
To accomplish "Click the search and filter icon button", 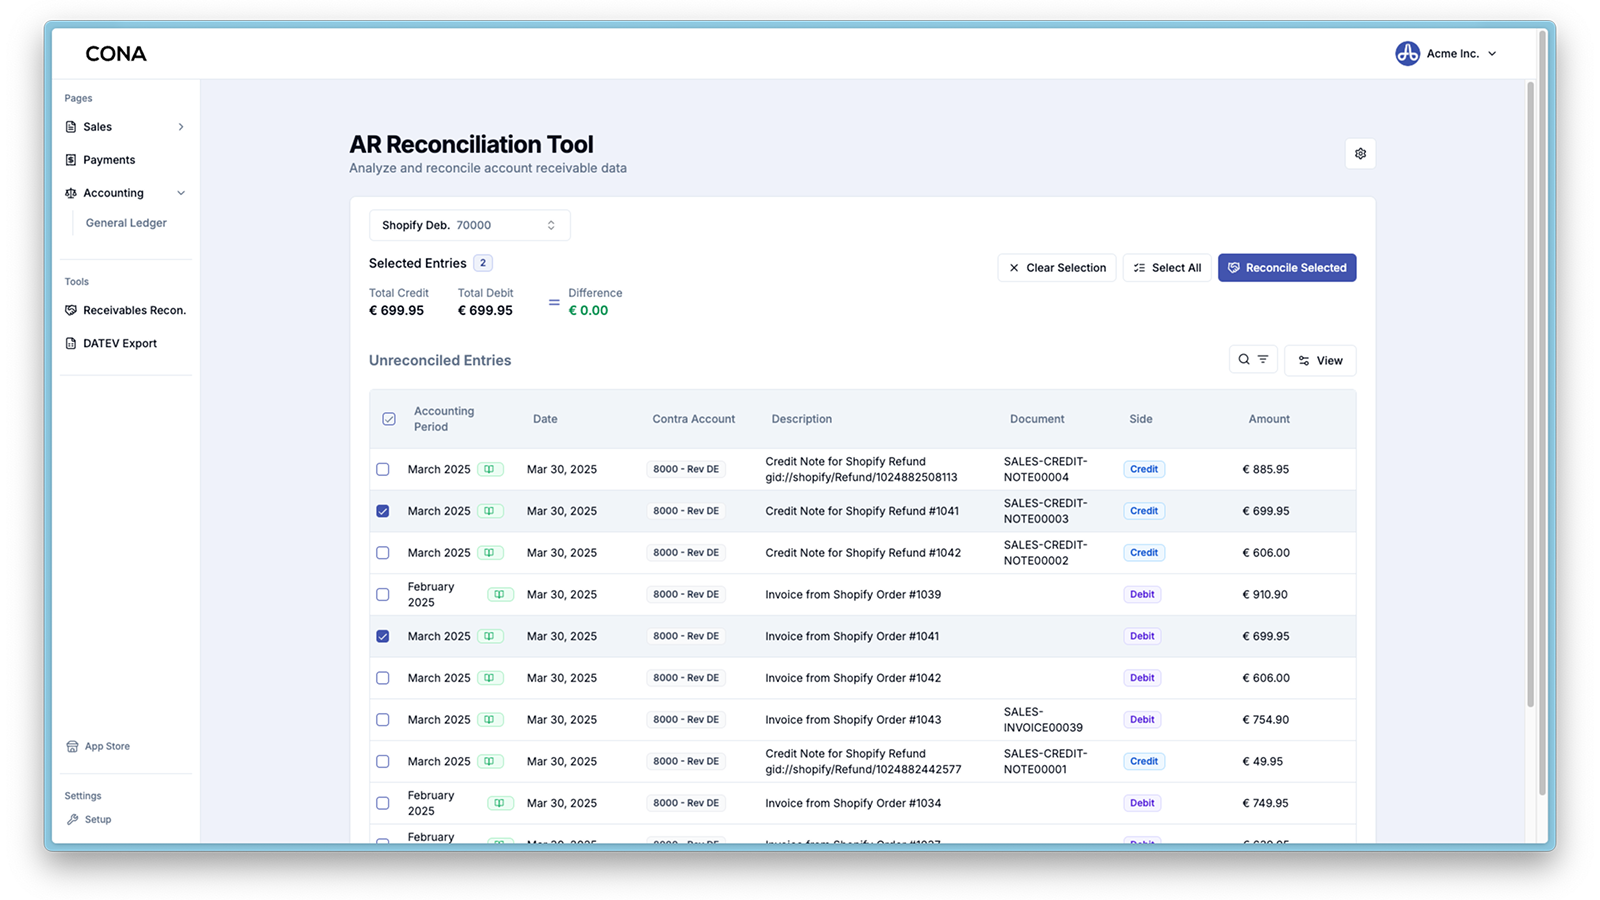I will coord(1253,360).
